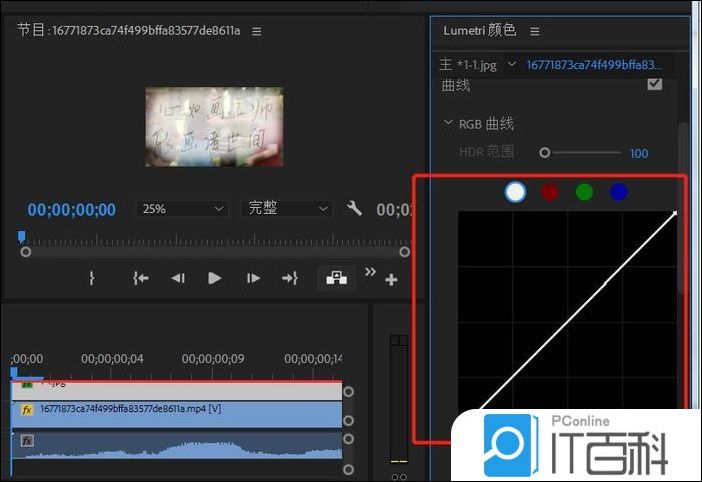
Task: Step forward one frame
Action: click(x=253, y=279)
